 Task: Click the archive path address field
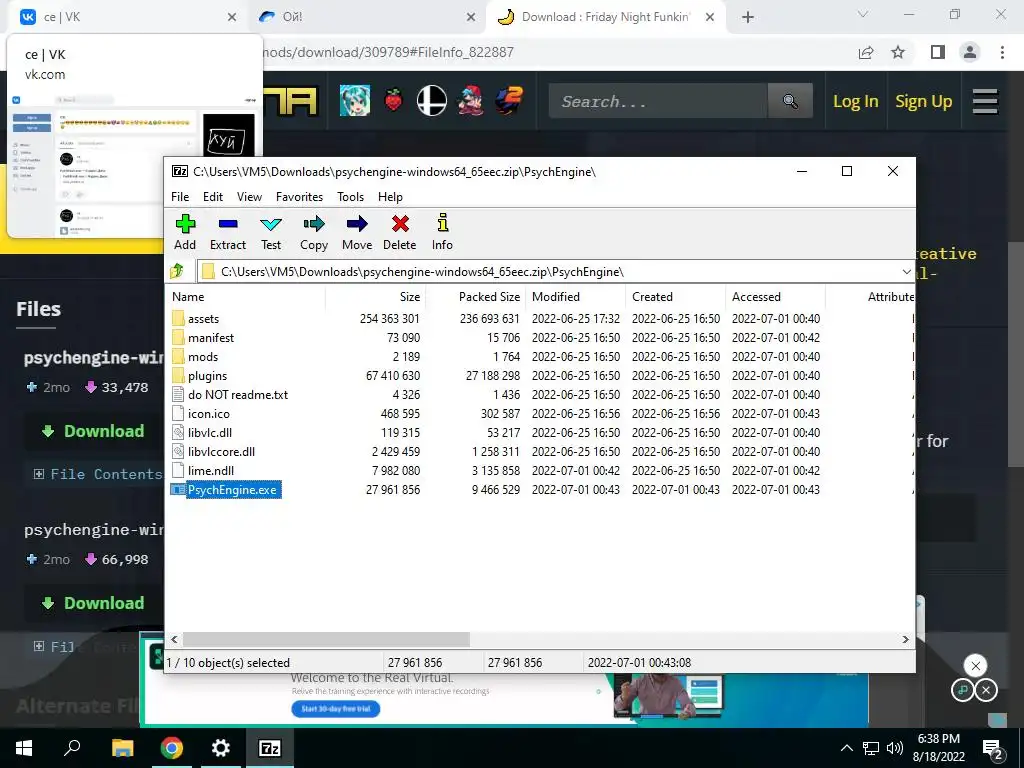tap(549, 272)
